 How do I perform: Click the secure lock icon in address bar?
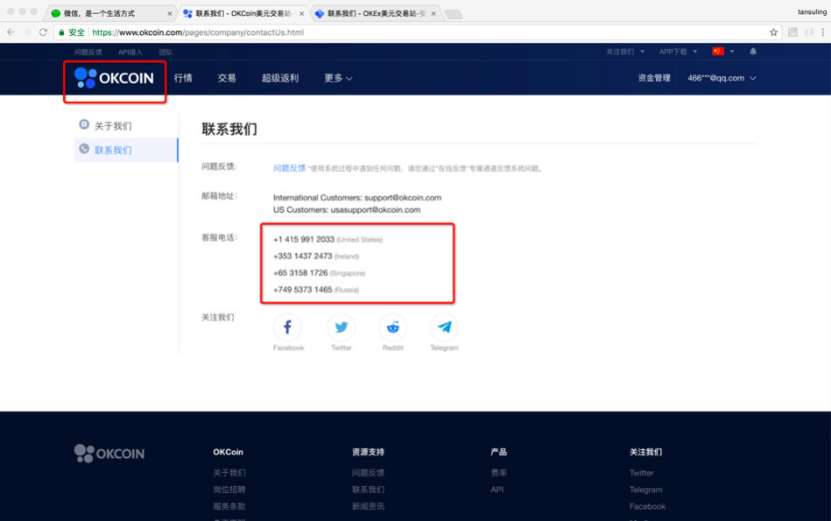(x=61, y=32)
